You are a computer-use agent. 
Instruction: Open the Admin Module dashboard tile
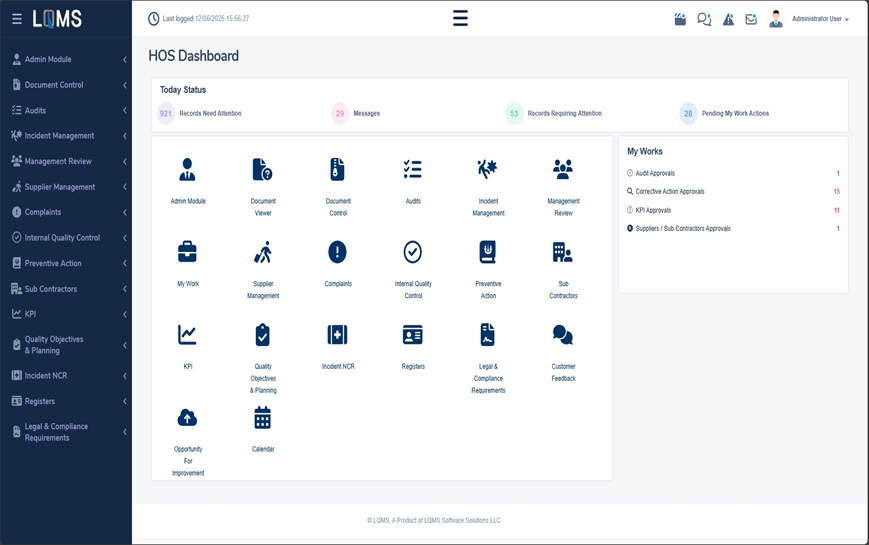click(188, 181)
